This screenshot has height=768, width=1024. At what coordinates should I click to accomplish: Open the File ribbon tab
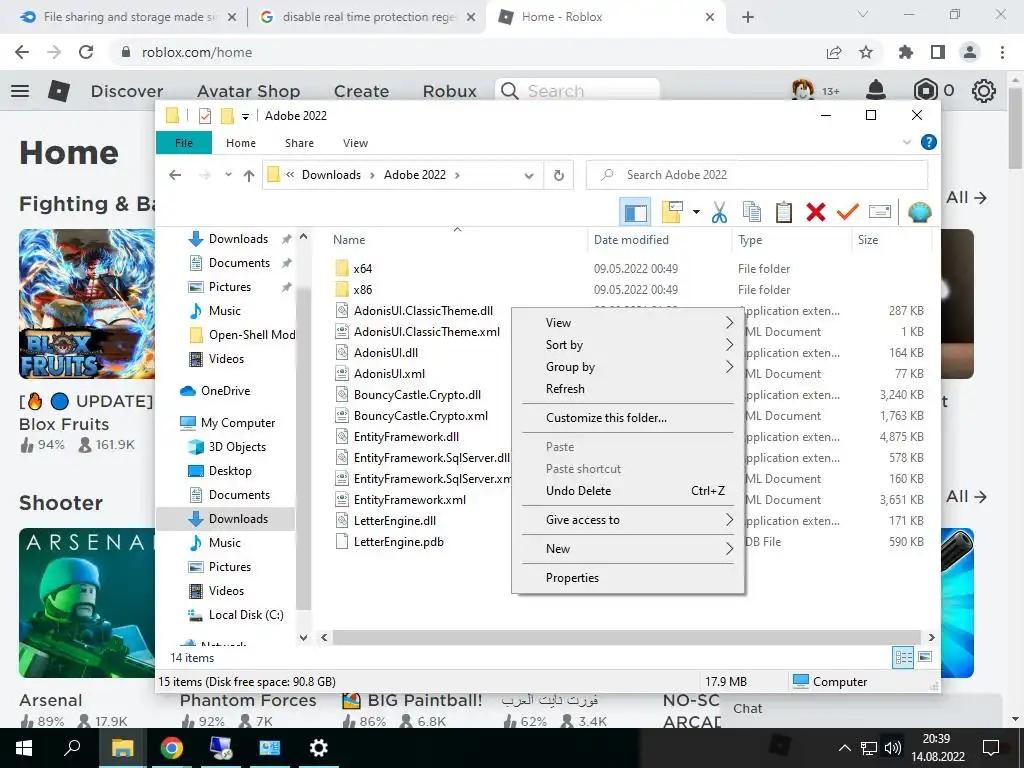184,143
